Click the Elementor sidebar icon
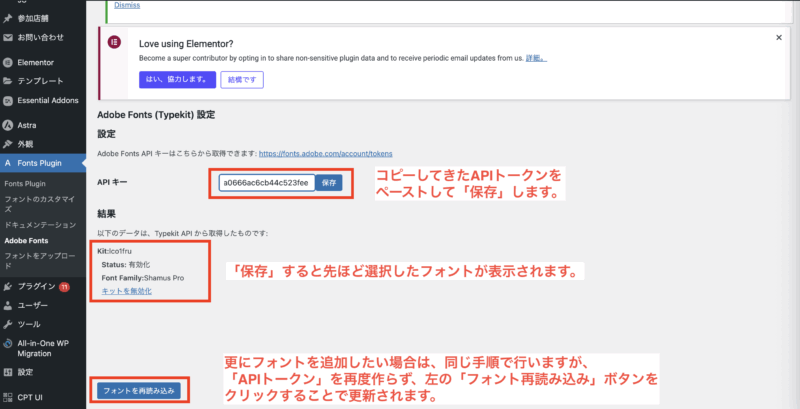This screenshot has height=409, width=800. click(x=8, y=63)
